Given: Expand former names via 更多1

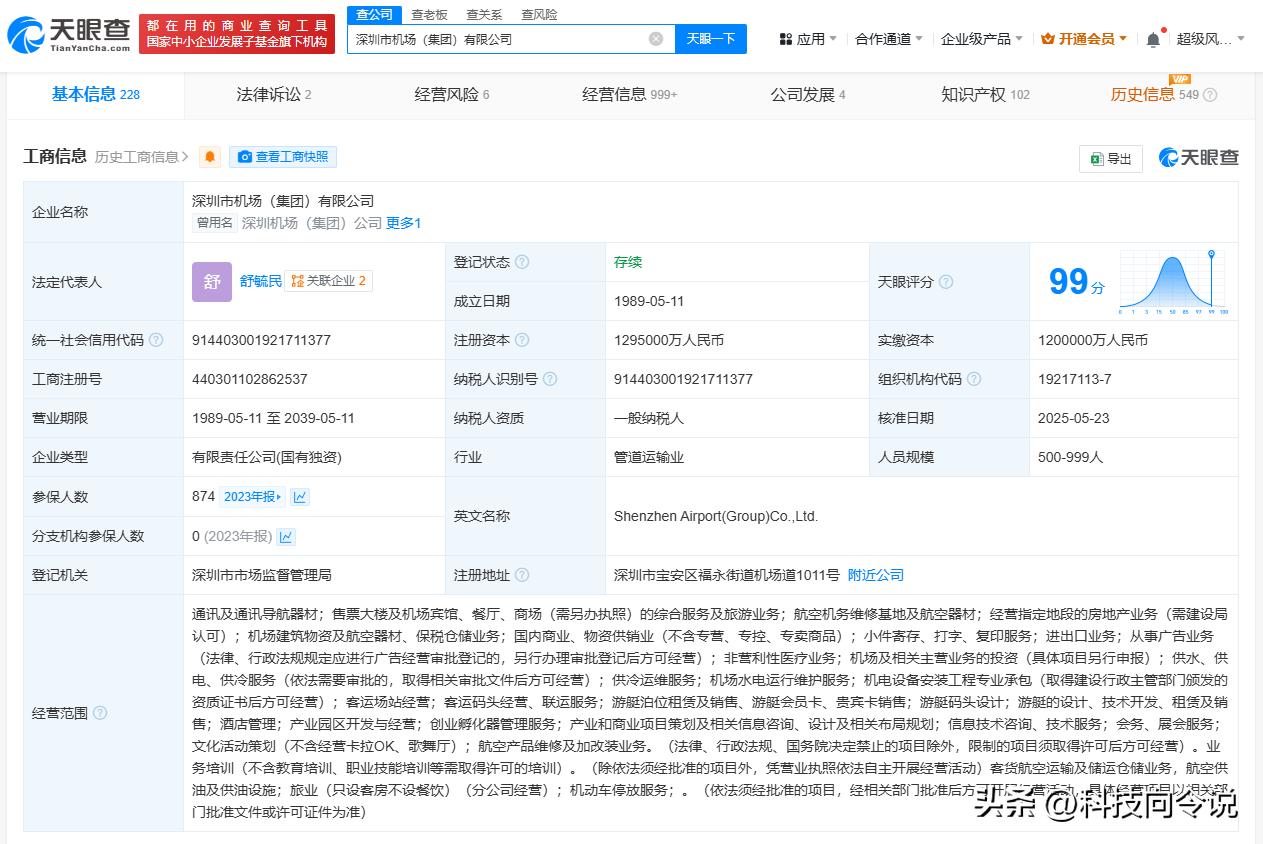Looking at the screenshot, I should coord(404,223).
